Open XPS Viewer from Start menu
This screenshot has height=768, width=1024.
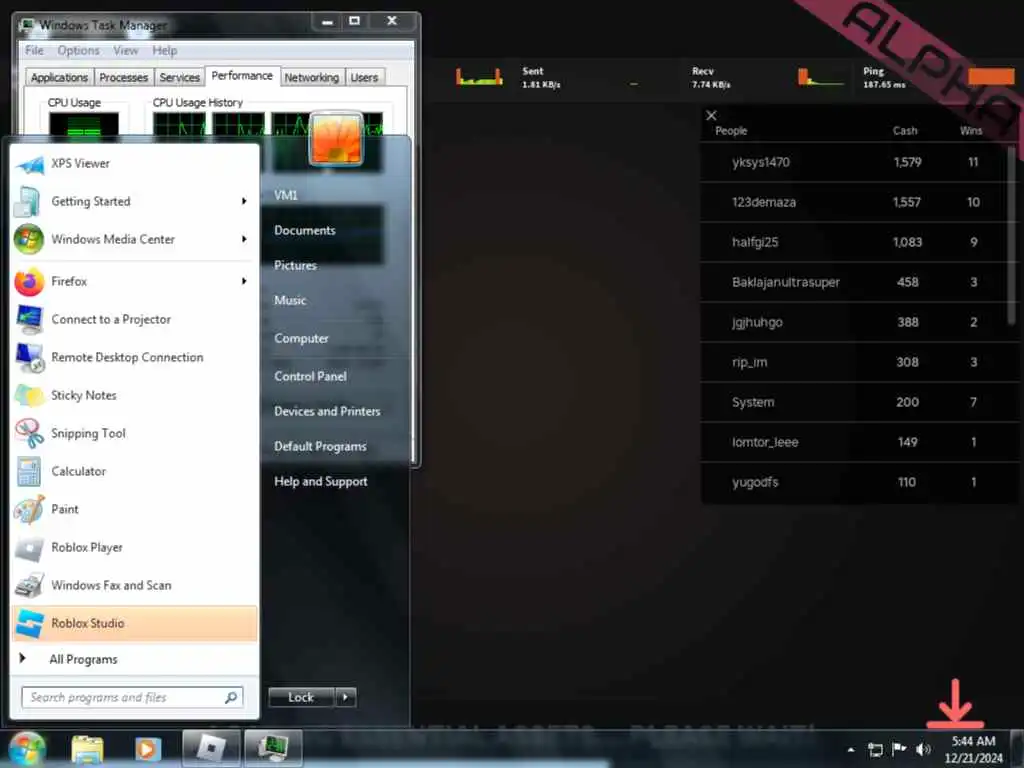pyautogui.click(x=134, y=163)
